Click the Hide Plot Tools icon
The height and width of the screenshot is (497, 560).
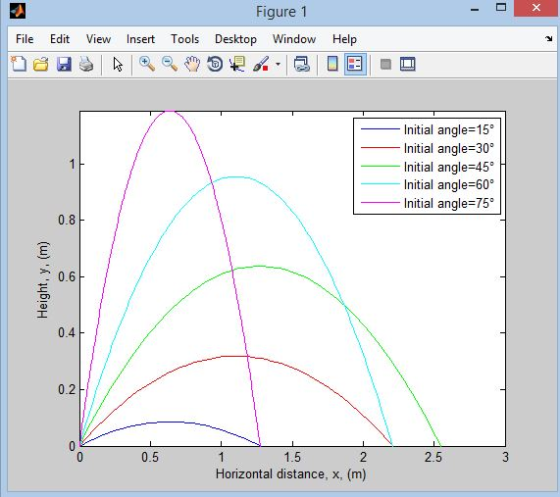[x=386, y=65]
